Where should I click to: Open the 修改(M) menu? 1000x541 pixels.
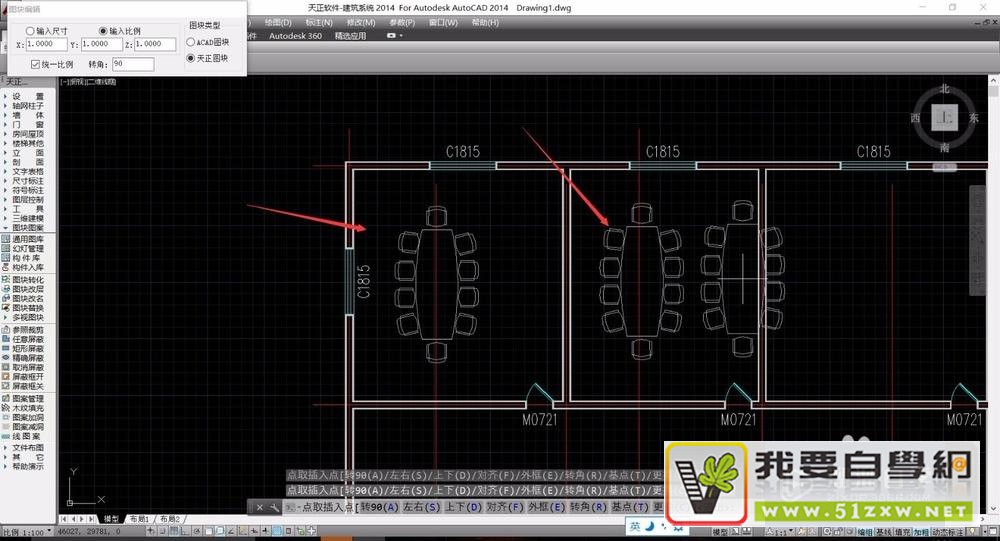tap(360, 22)
